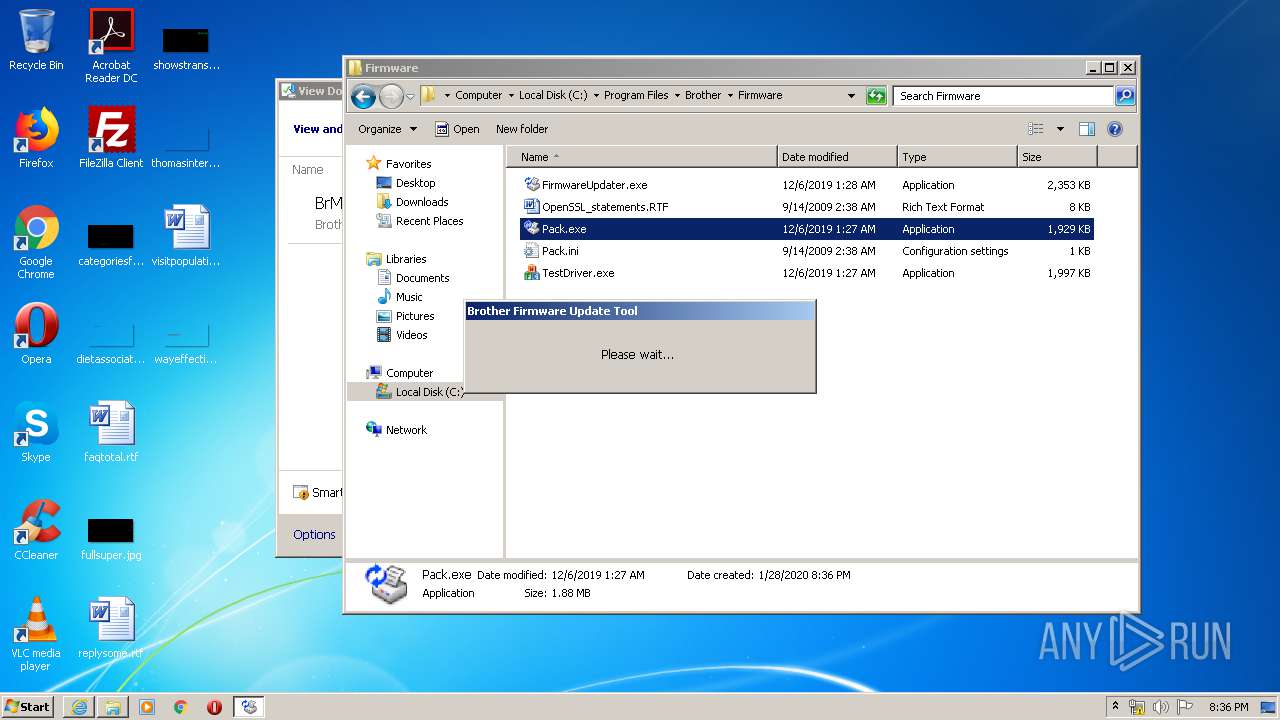Image resolution: width=1280 pixels, height=720 pixels.
Task: Sort by Type column header
Action: click(x=957, y=157)
